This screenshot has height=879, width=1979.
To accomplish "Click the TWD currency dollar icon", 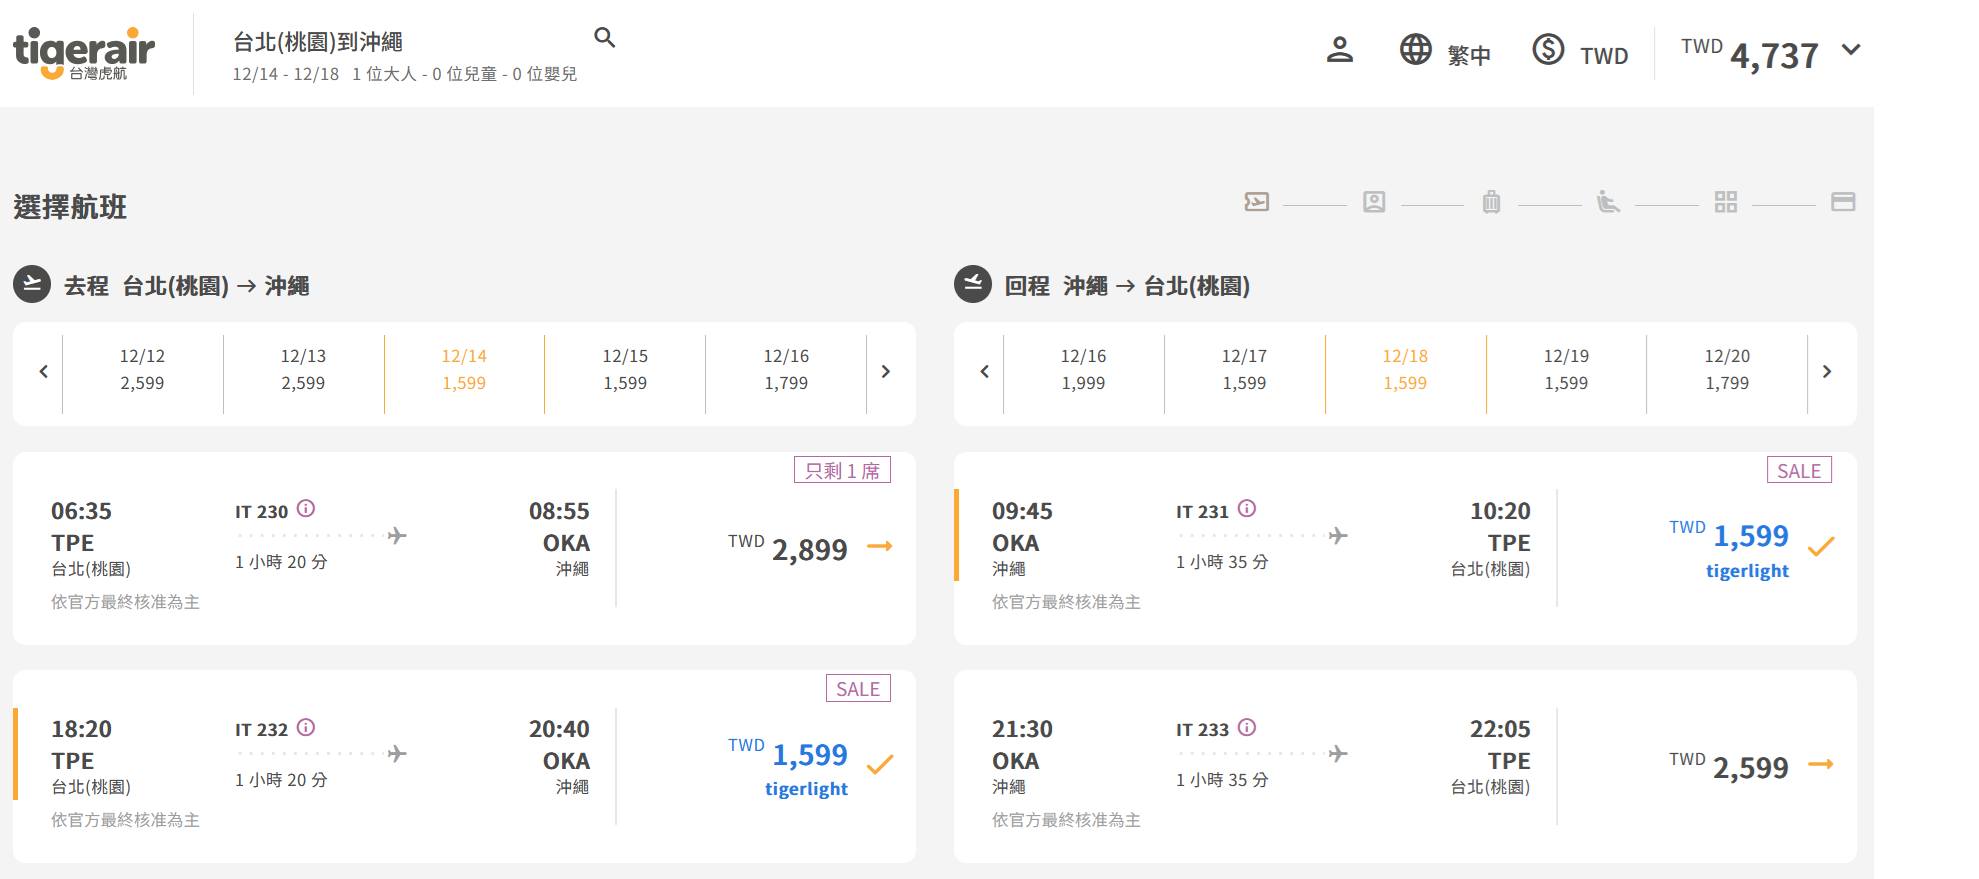I will 1548,50.
